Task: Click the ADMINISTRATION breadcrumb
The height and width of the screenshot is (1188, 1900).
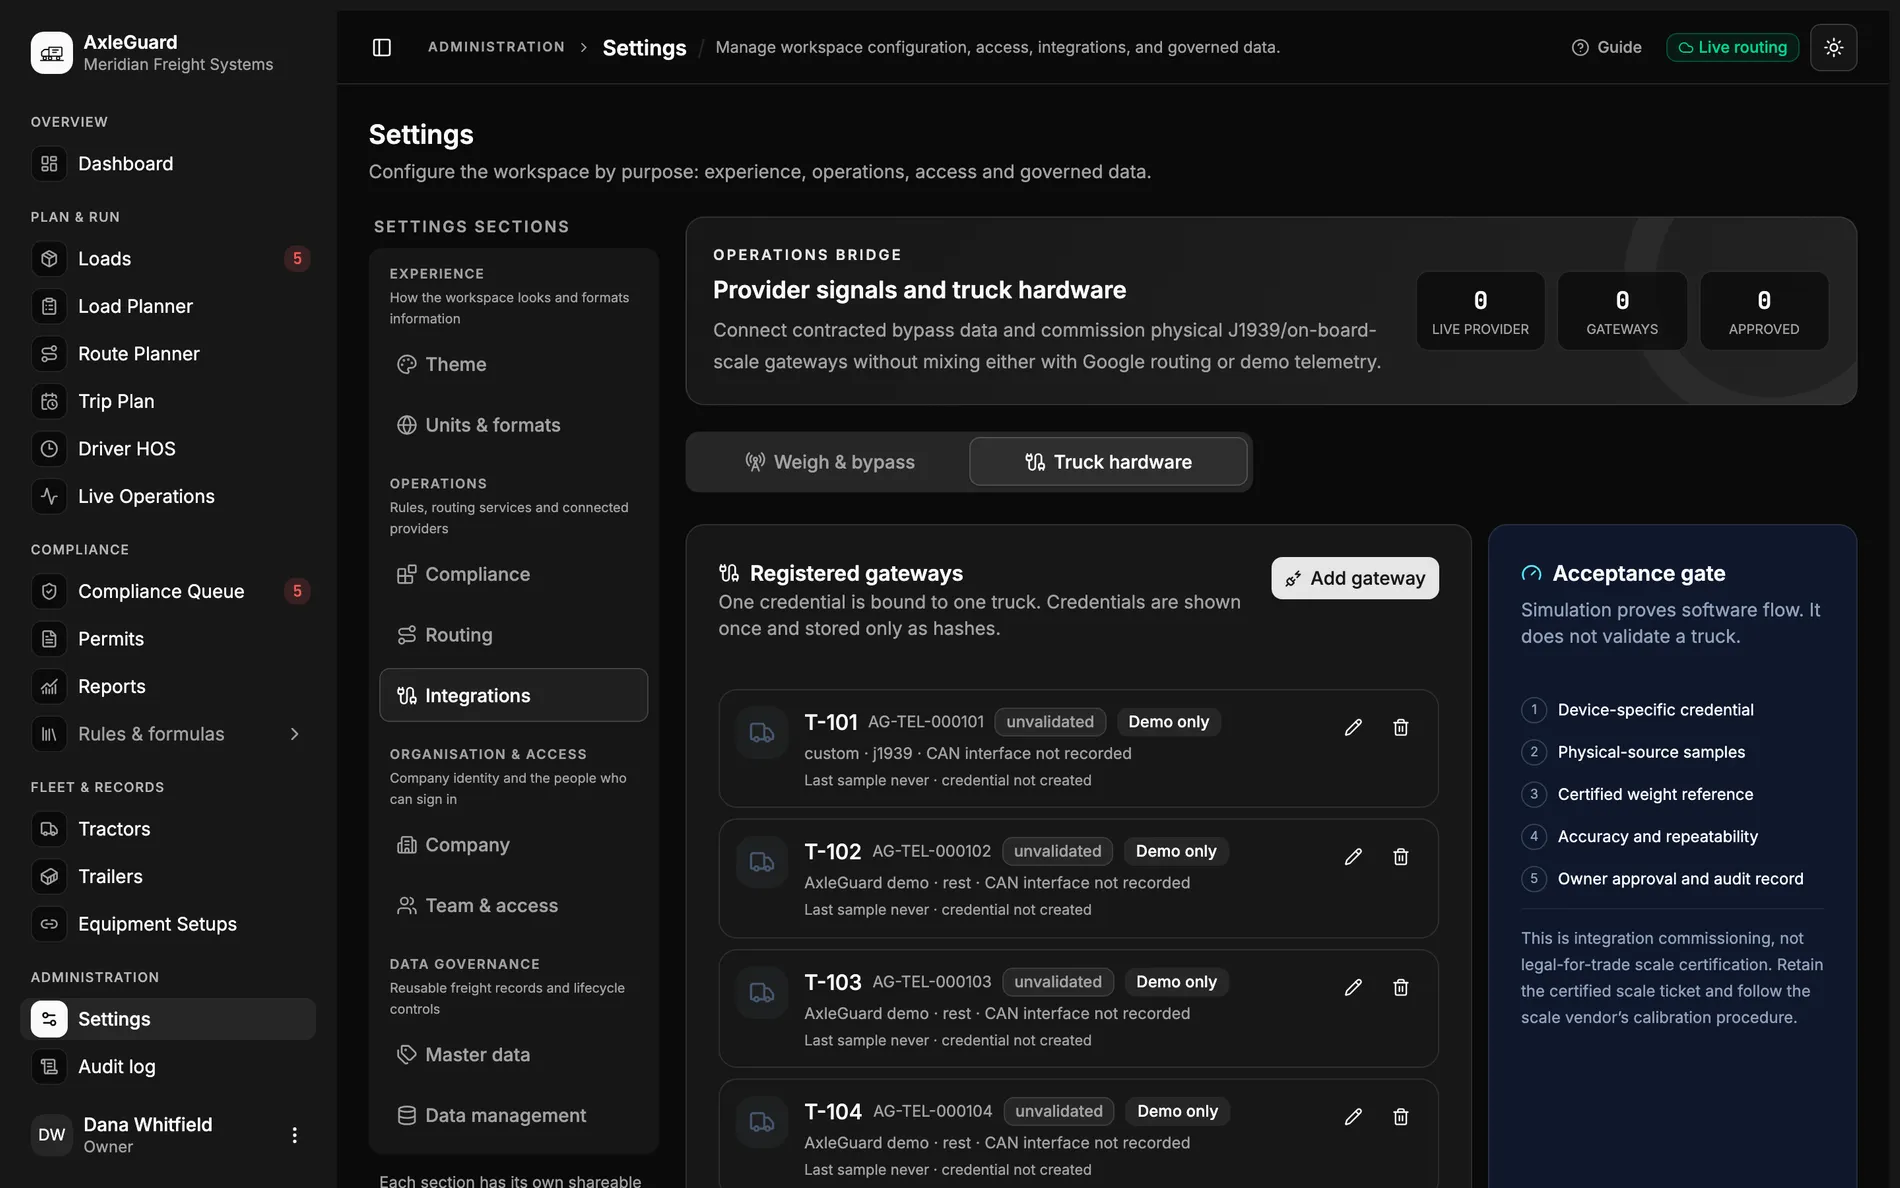Action: tap(496, 47)
